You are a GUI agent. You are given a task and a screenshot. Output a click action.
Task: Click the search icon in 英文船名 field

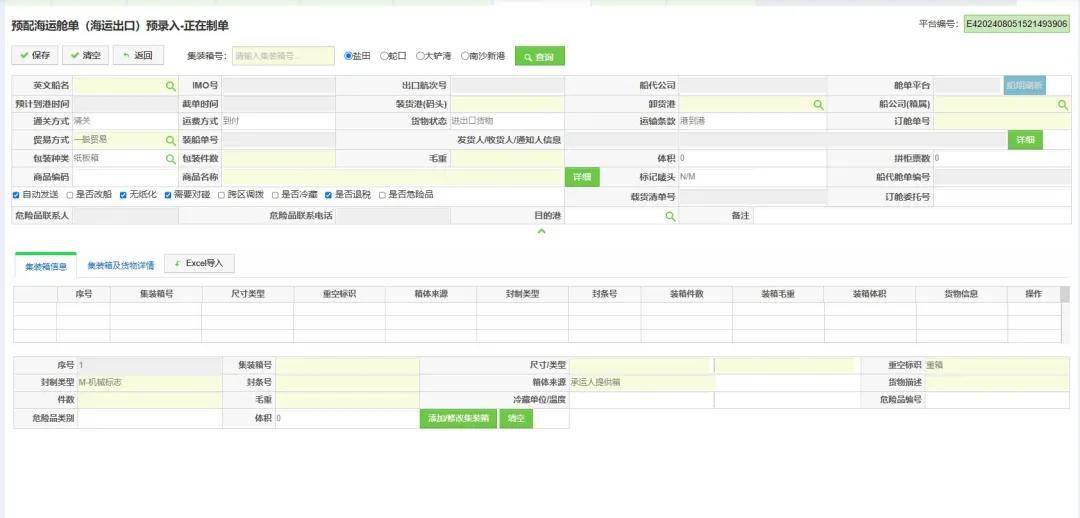[171, 86]
